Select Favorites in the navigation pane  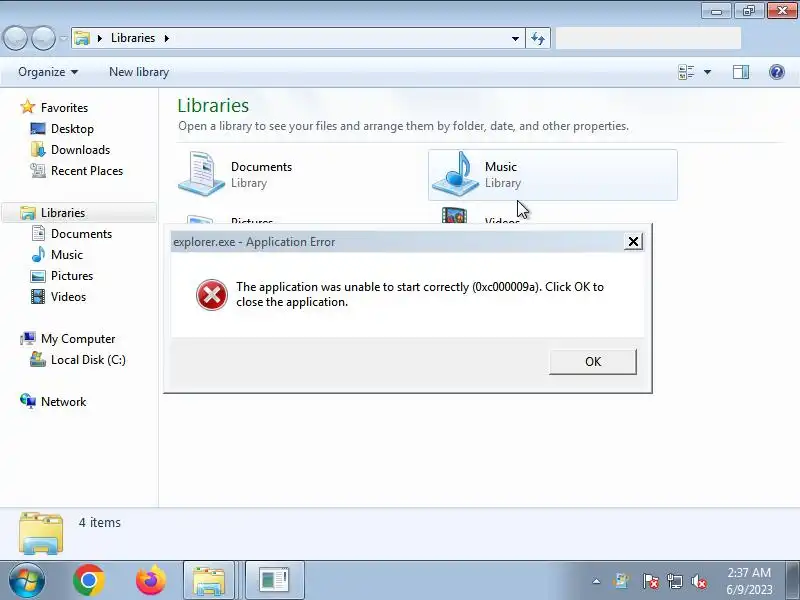pos(64,108)
